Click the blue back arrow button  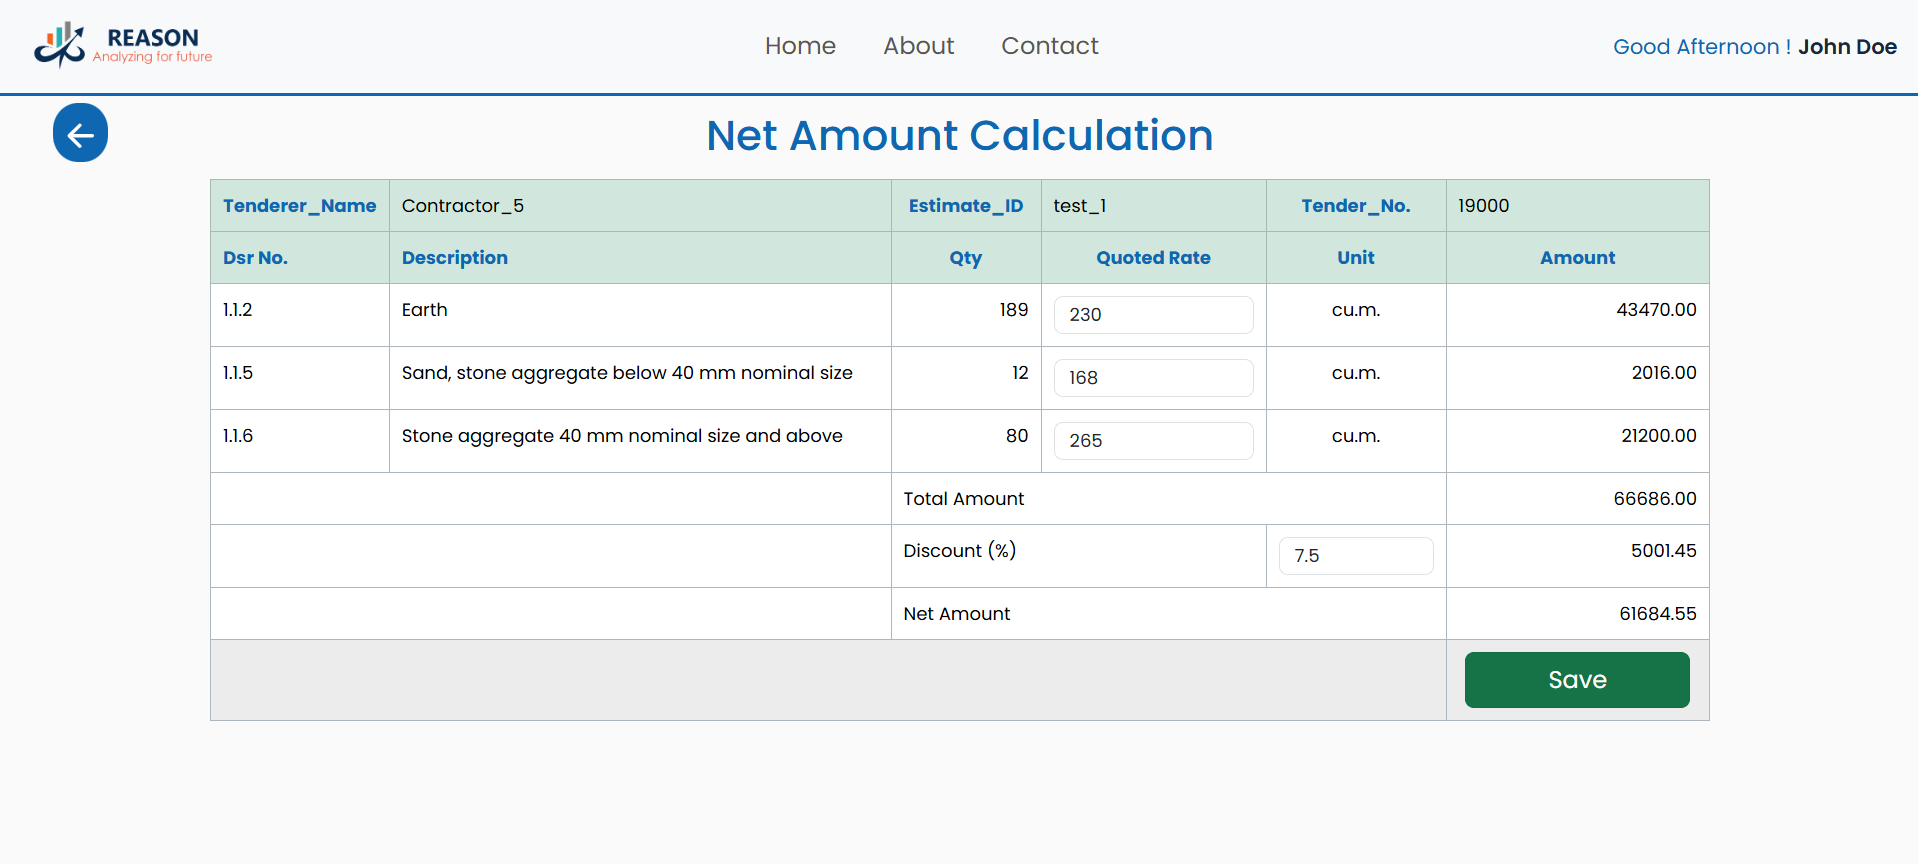pos(80,133)
